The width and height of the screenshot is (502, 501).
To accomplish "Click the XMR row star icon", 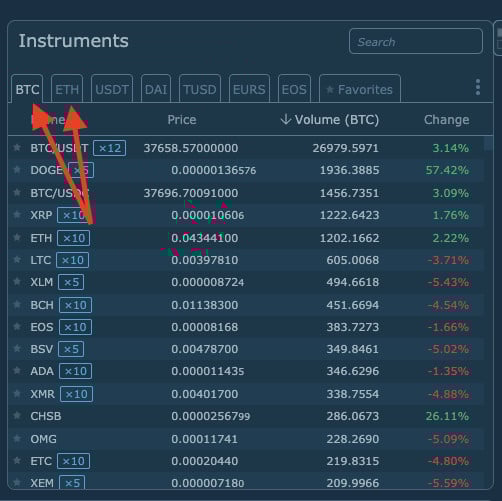I will pos(17,394).
